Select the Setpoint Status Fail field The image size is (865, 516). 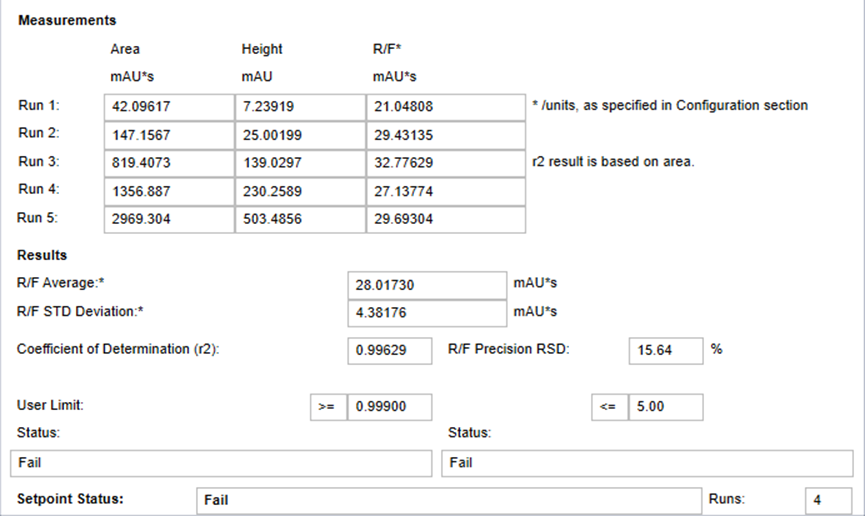click(x=449, y=501)
